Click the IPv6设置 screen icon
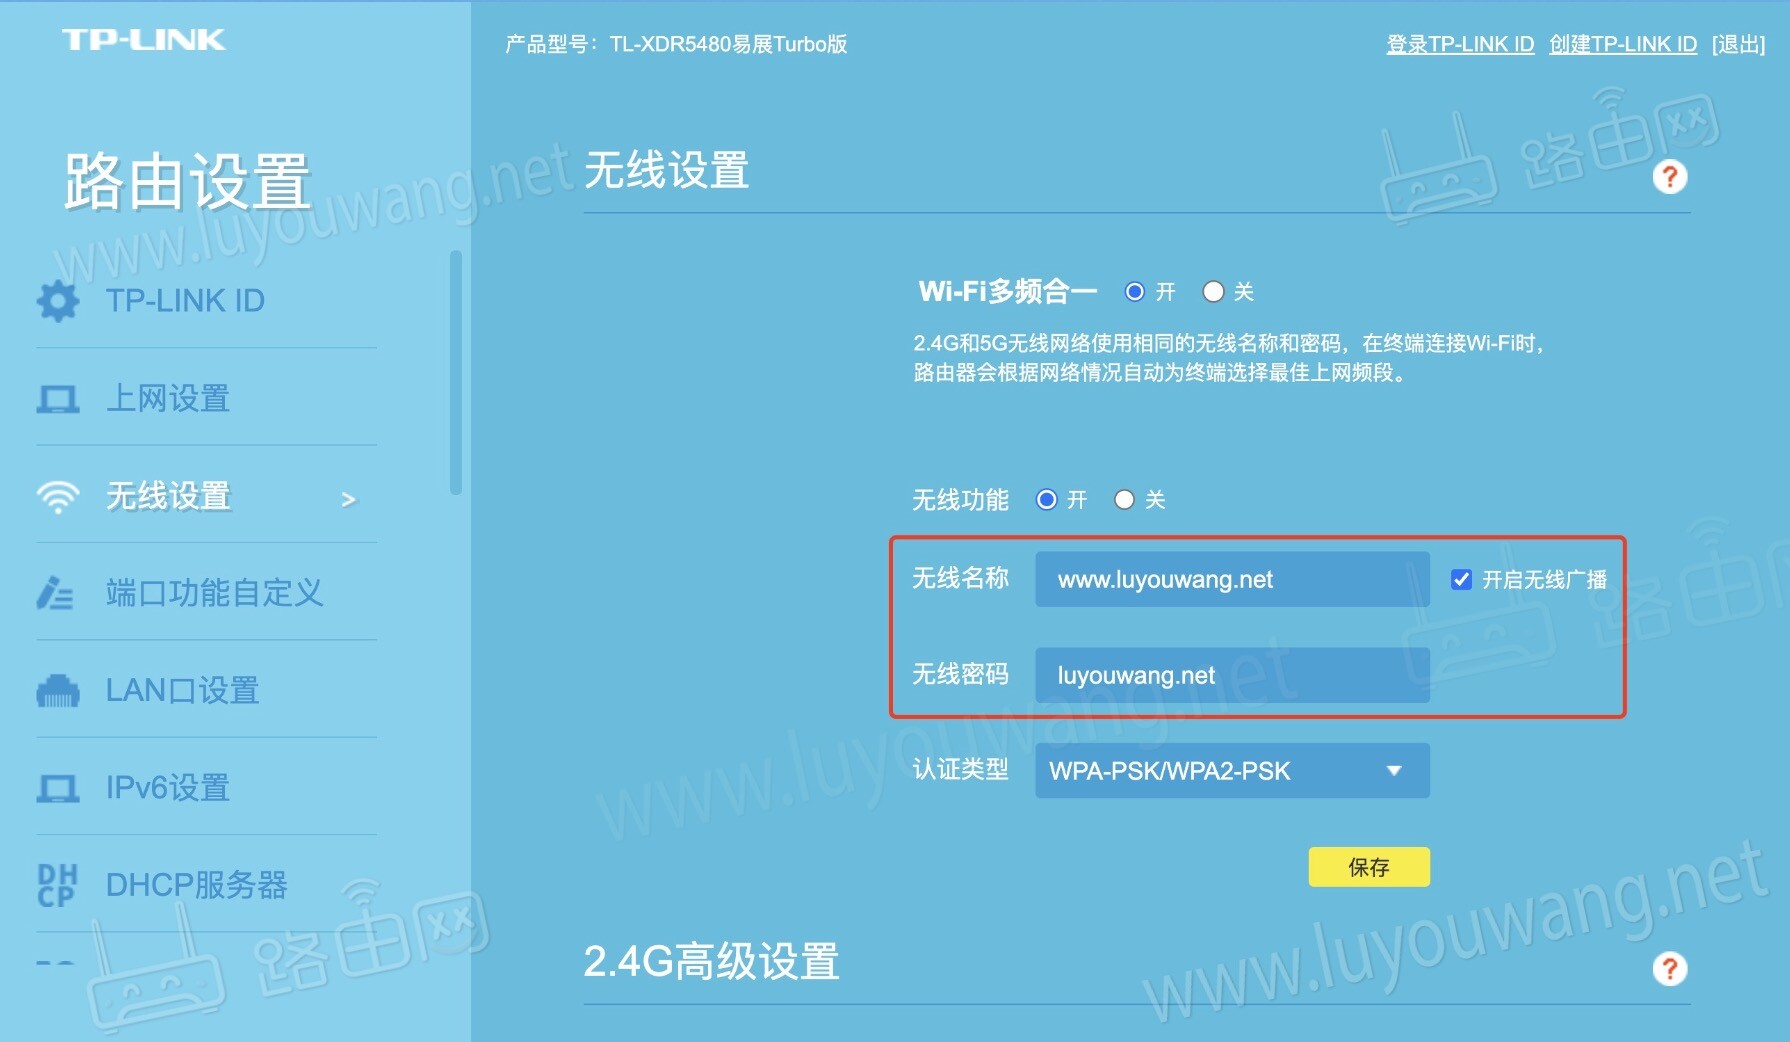The width and height of the screenshot is (1790, 1042). [60, 787]
